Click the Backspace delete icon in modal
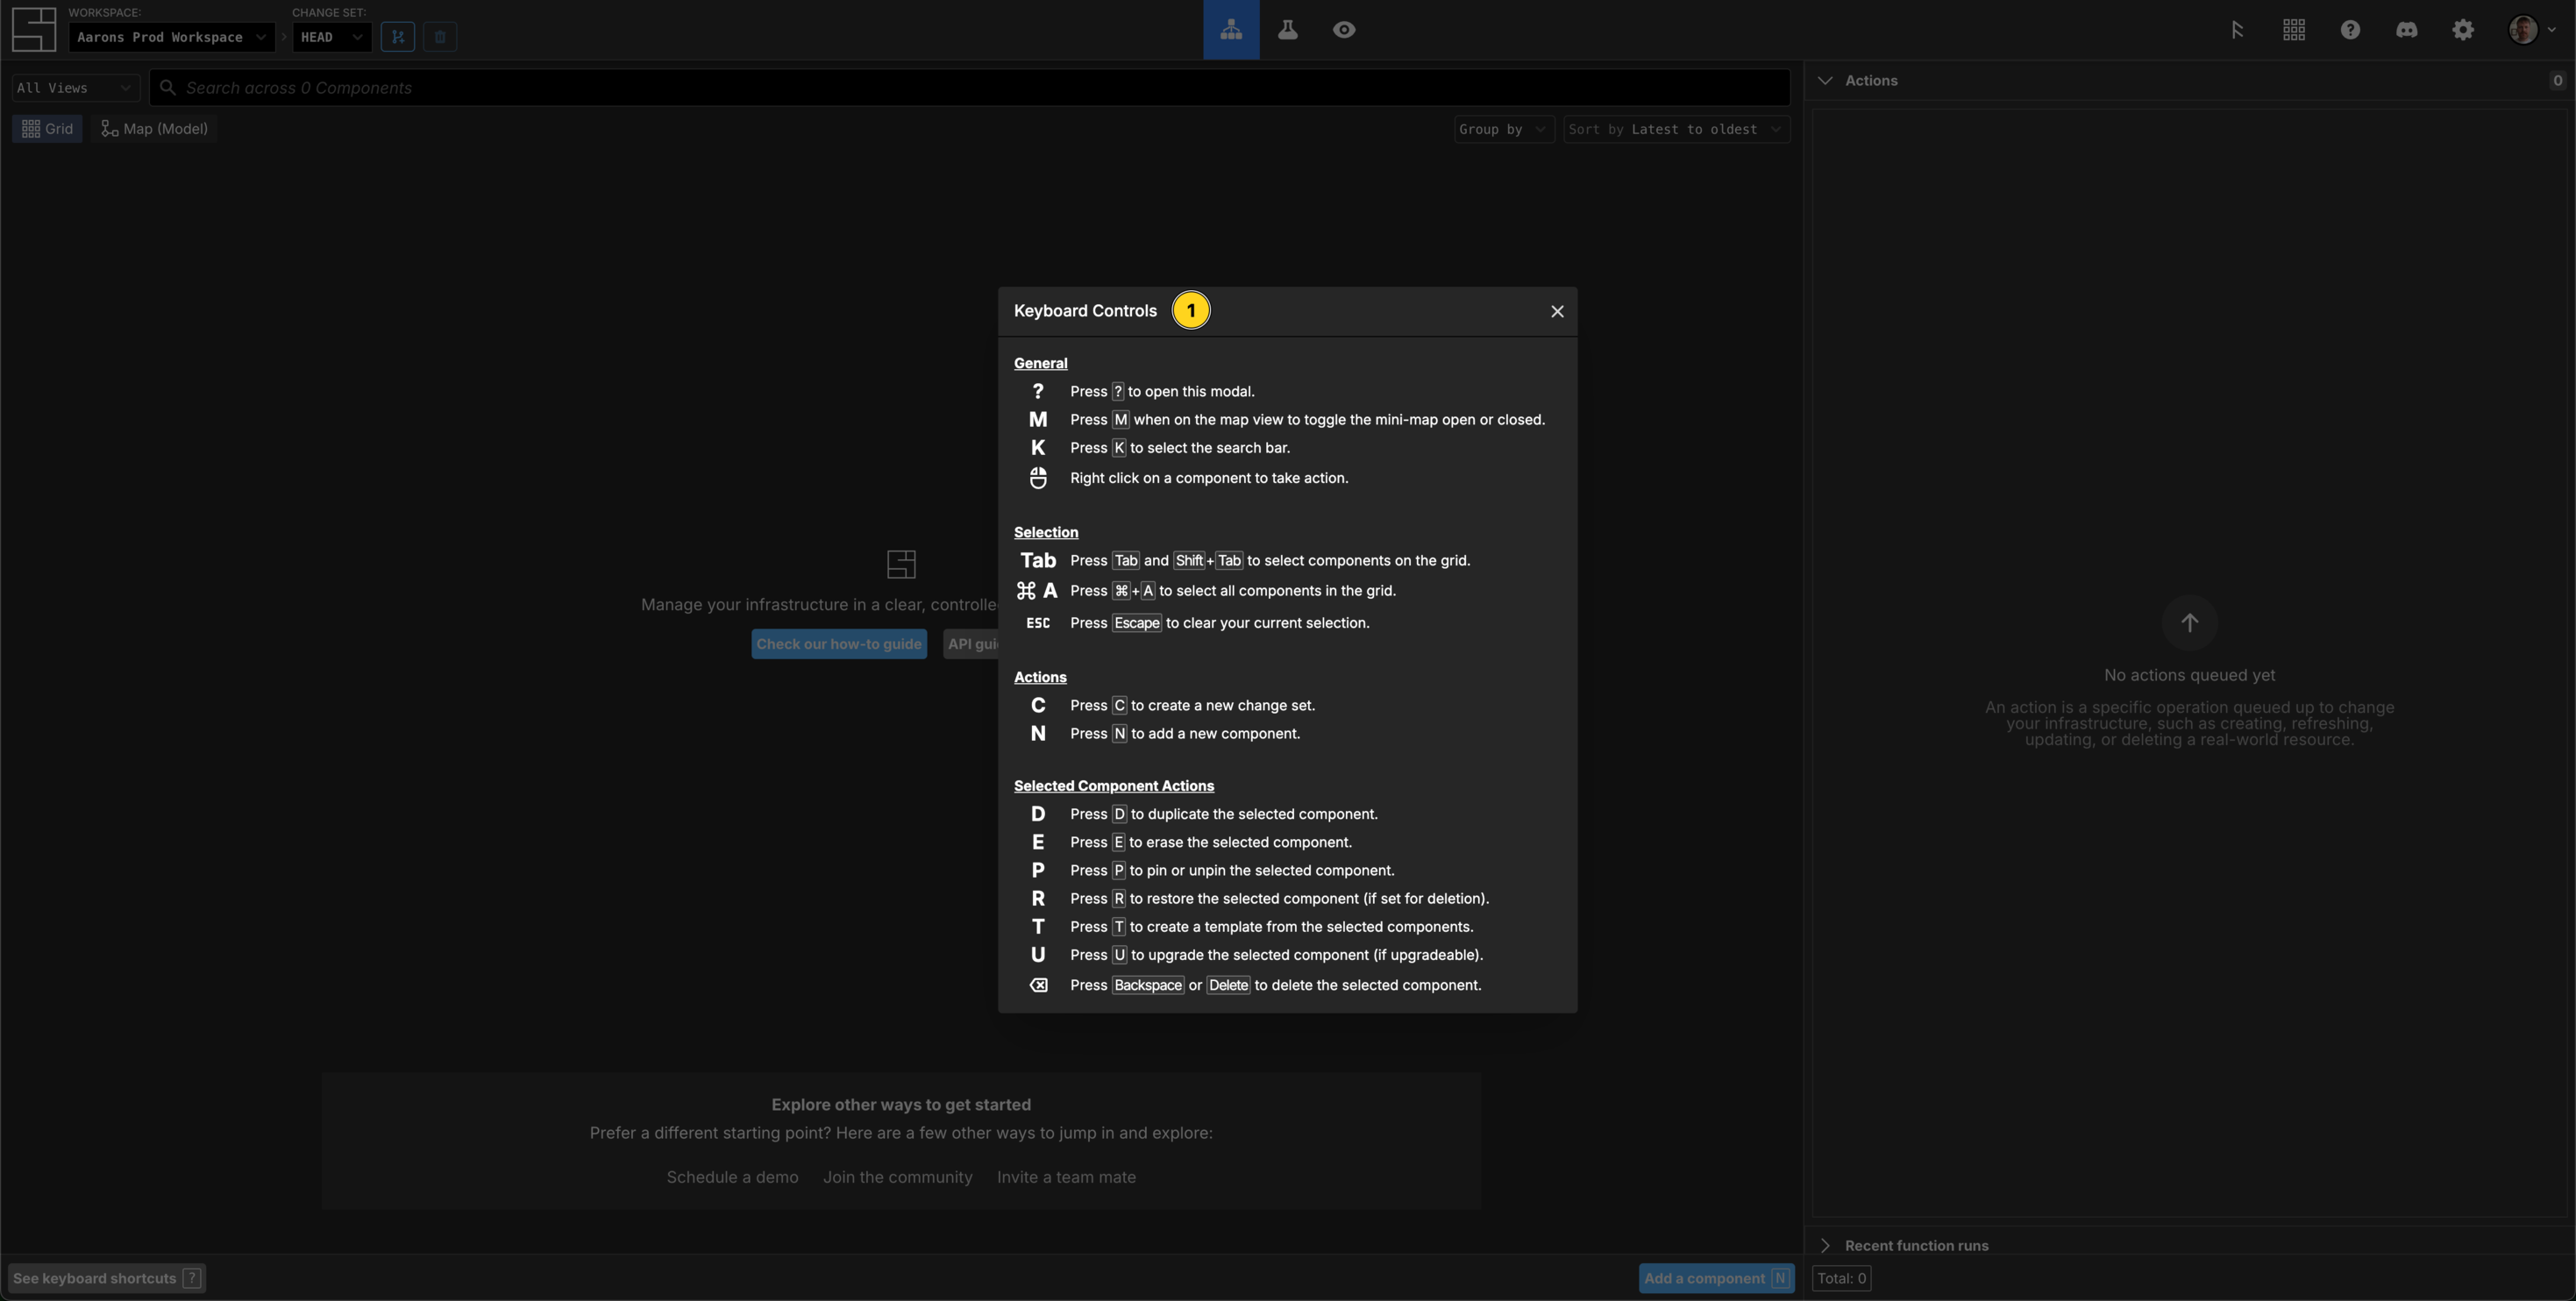Viewport: 2576px width, 1301px height. [x=1038, y=985]
